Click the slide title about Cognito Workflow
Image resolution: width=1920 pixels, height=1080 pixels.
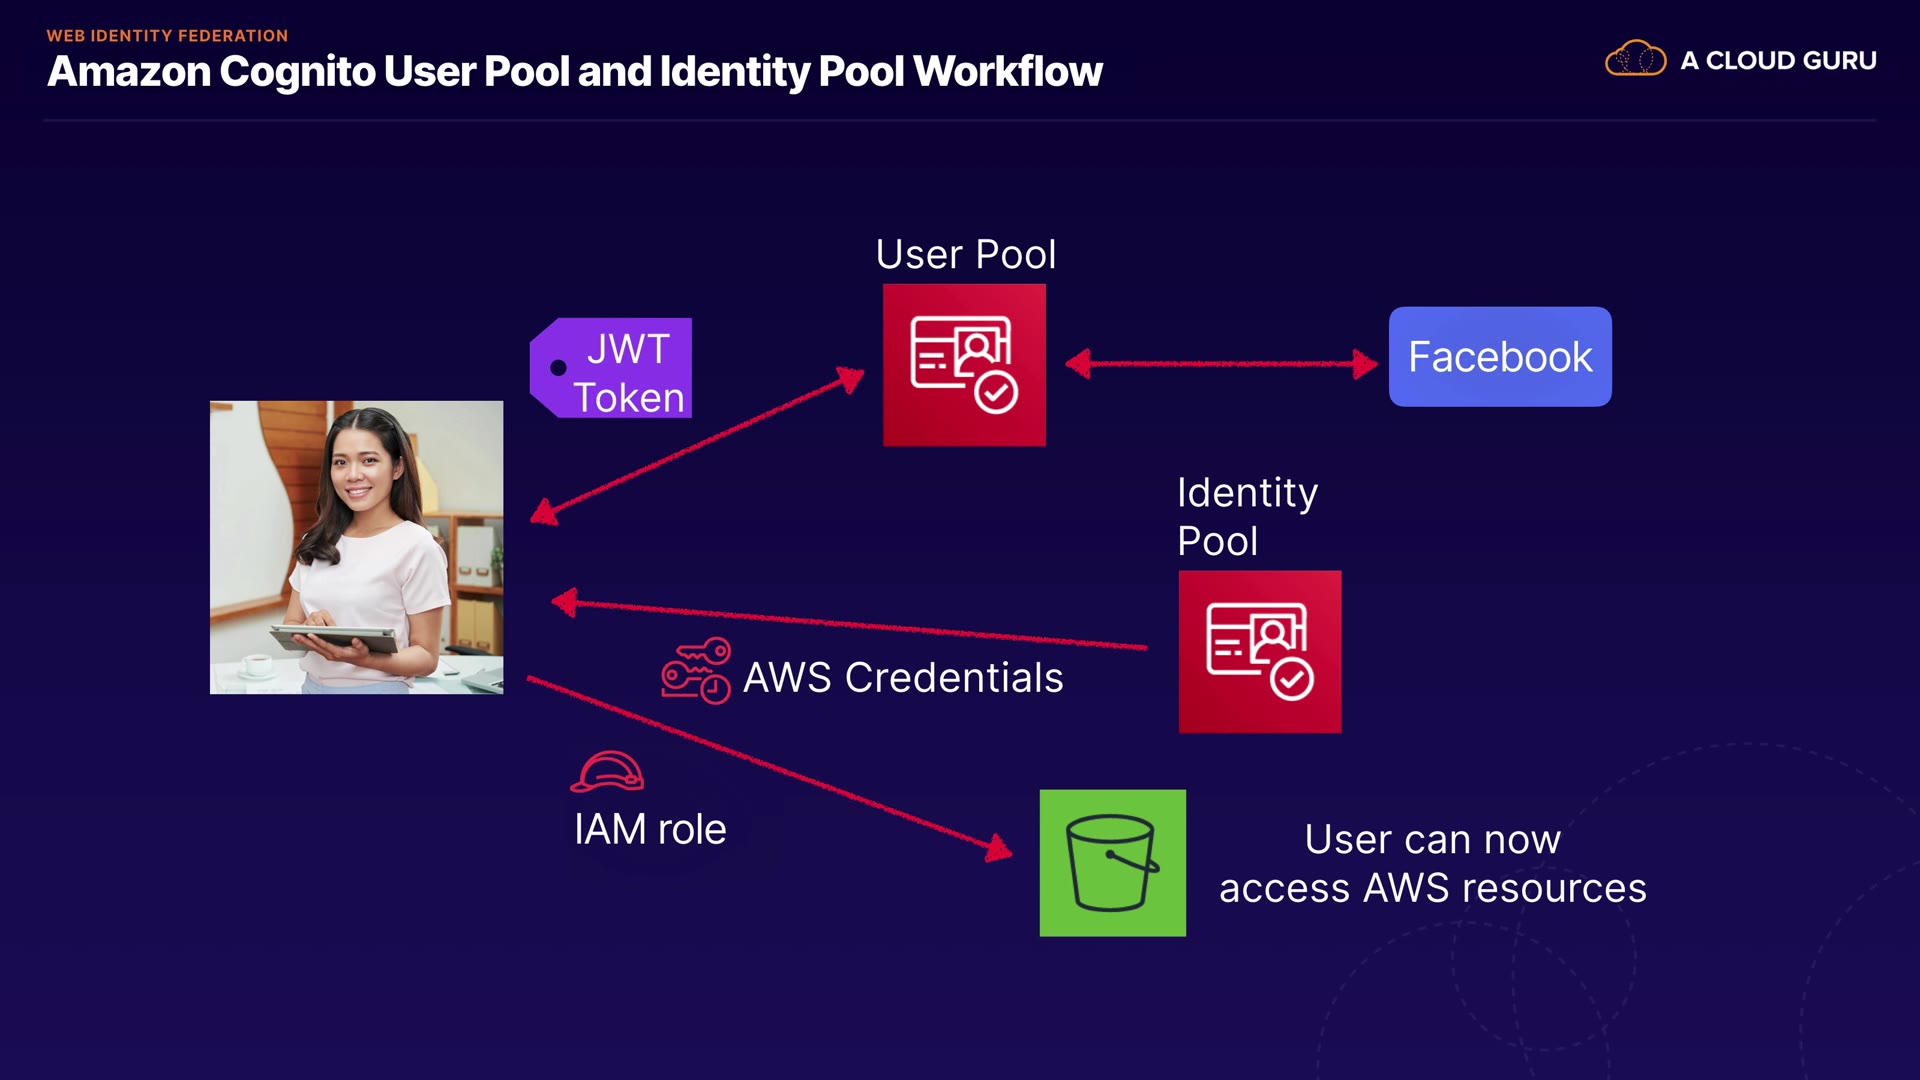coord(574,72)
